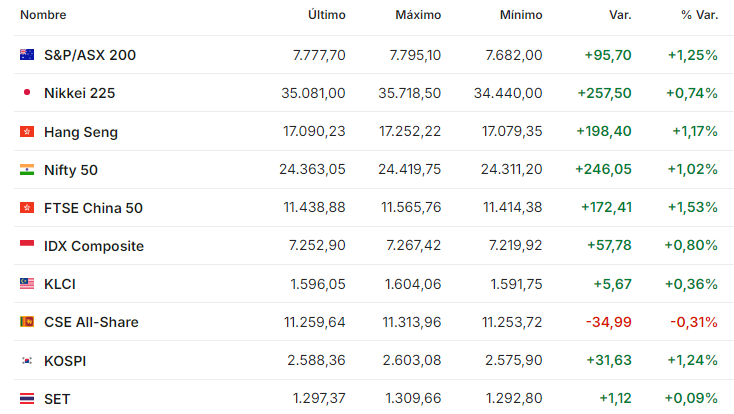Screen dimensions: 734x414
Task: Open the CSE All-Share index link
Action: tap(91, 322)
